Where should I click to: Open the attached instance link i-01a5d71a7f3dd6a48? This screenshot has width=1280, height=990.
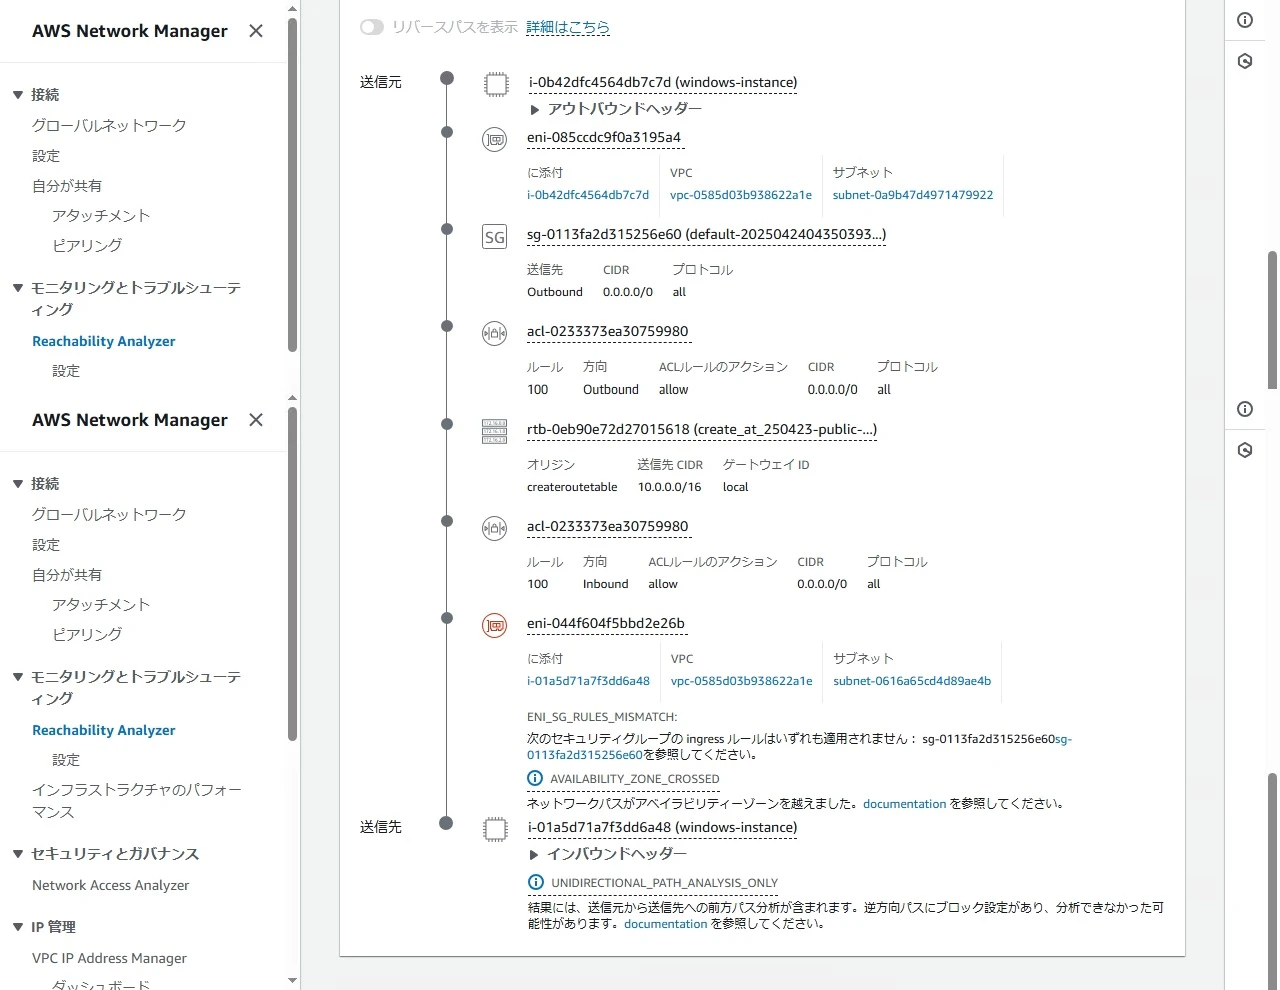[x=588, y=681]
